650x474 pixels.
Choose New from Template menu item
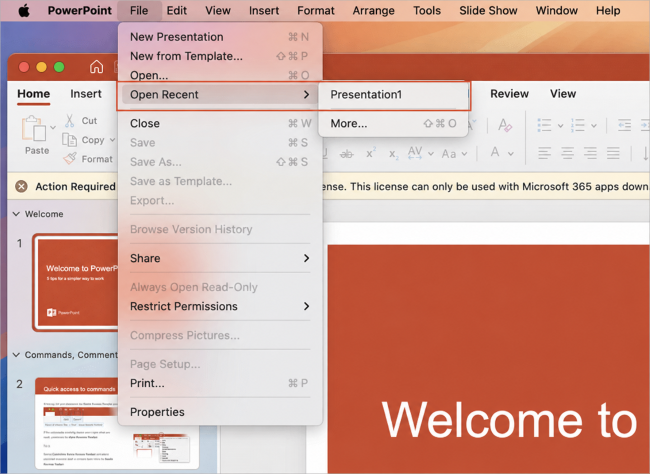click(220, 56)
